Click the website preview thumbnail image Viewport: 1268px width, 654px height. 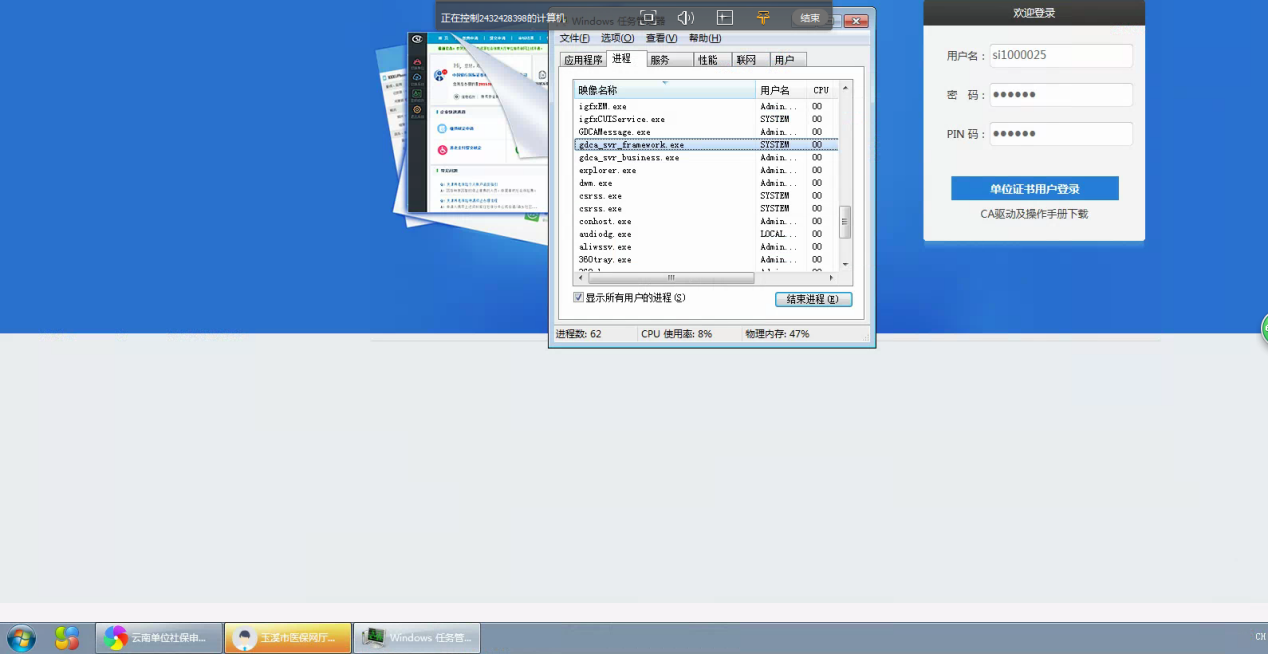point(478,122)
